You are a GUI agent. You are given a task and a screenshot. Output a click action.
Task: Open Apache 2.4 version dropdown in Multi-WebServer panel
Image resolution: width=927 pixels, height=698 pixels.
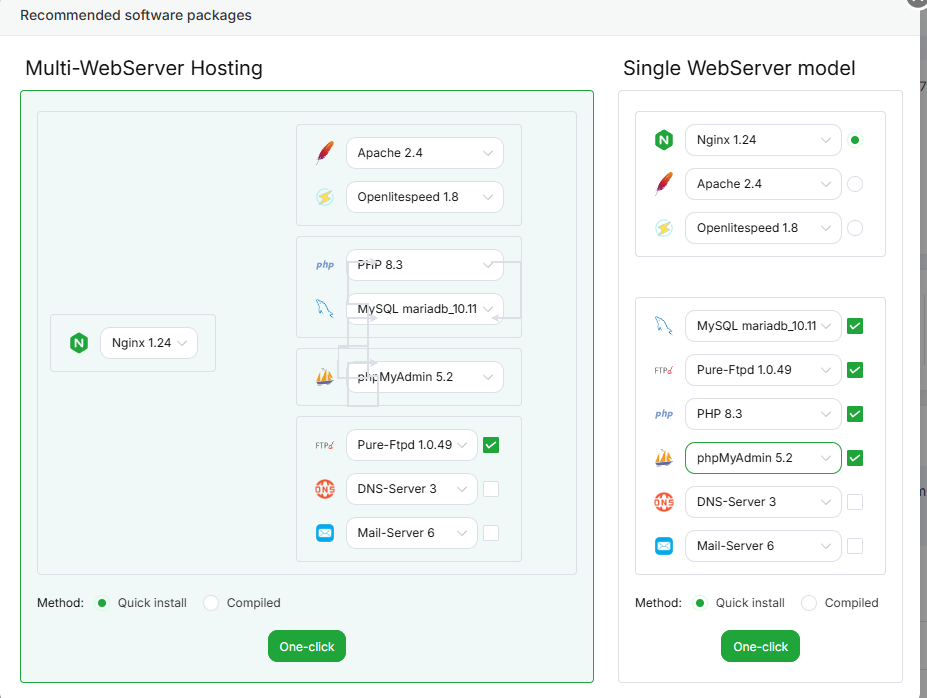click(424, 153)
